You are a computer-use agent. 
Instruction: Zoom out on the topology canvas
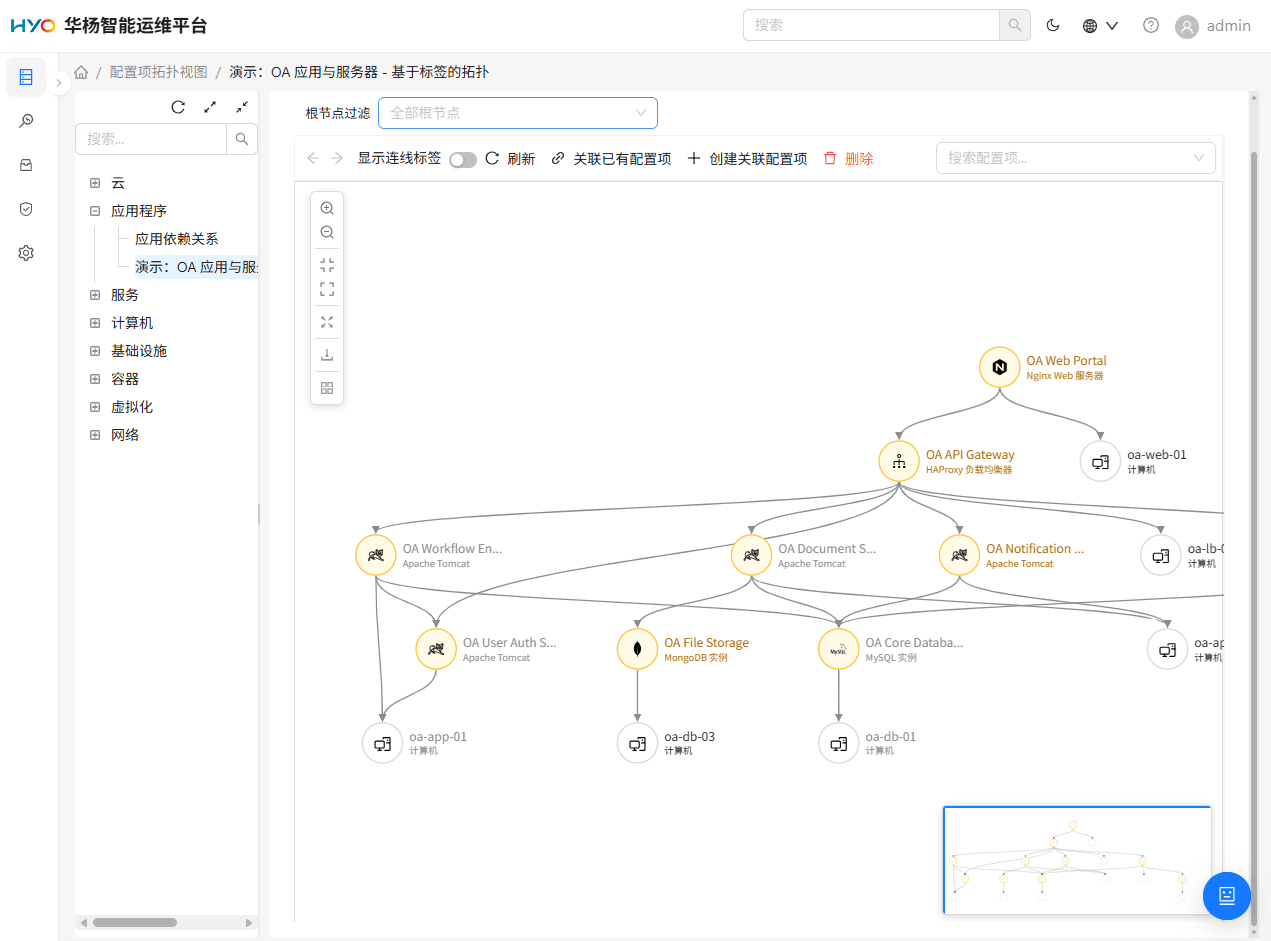(x=327, y=232)
